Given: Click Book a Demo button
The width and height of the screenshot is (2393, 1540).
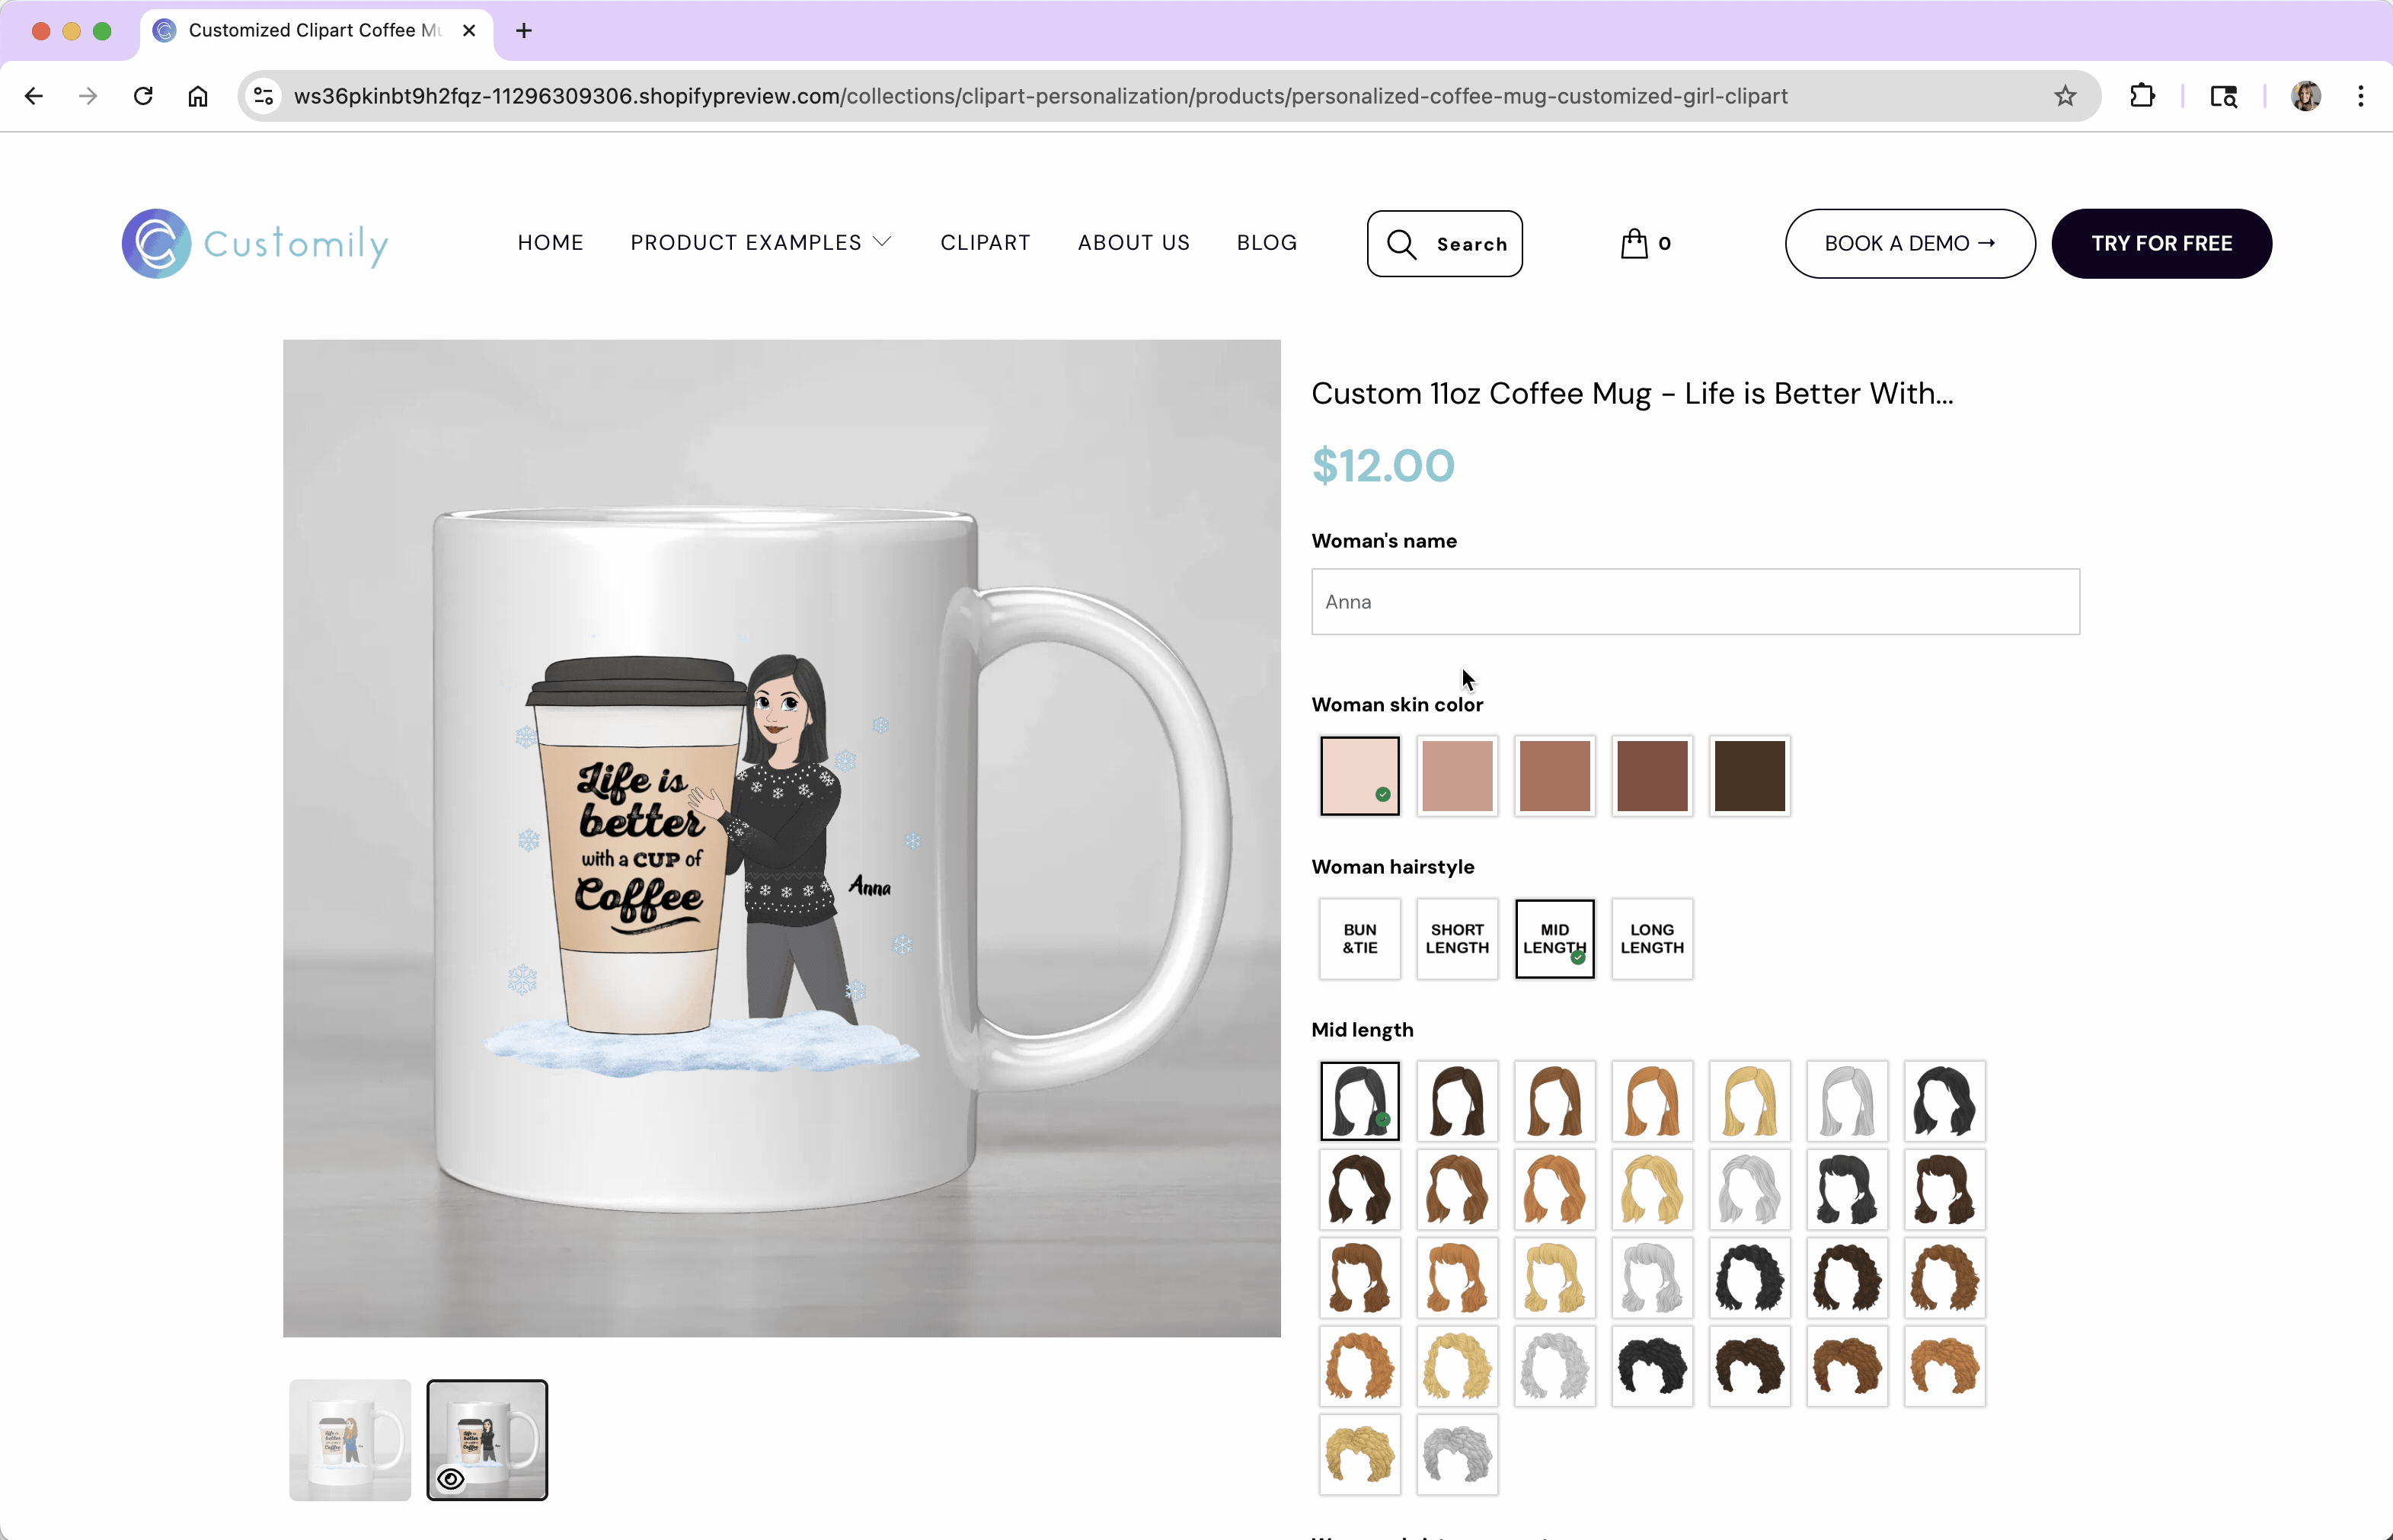Looking at the screenshot, I should pyautogui.click(x=1909, y=243).
